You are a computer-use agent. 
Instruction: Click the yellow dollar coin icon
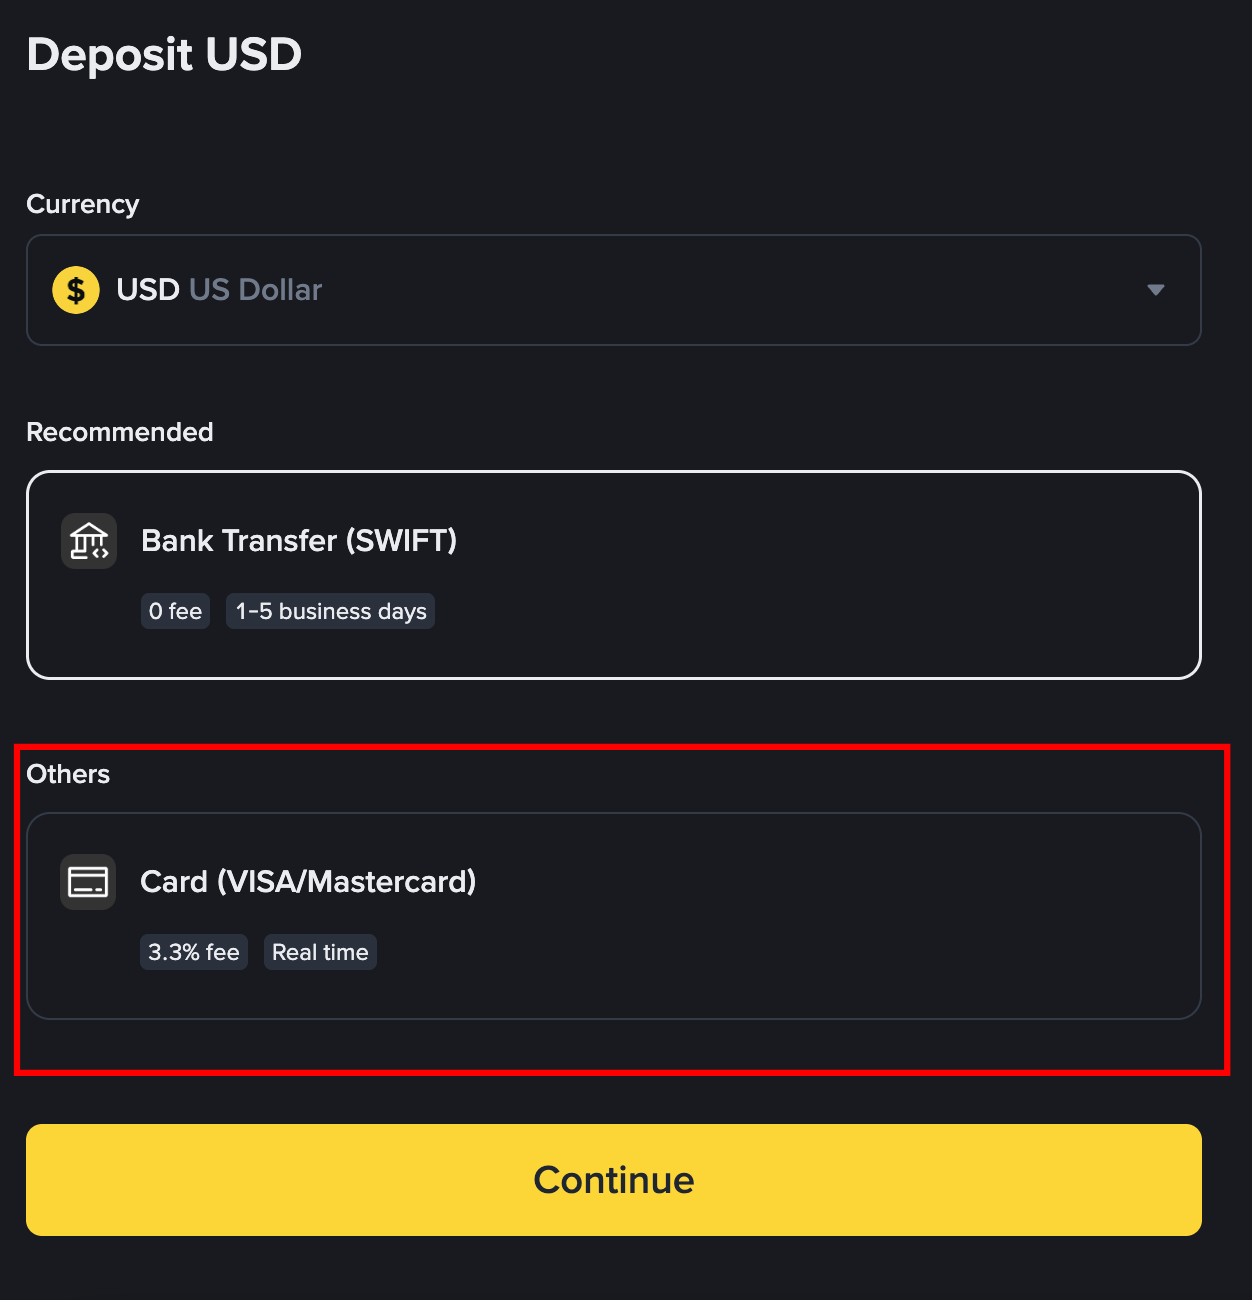pyautogui.click(x=76, y=290)
